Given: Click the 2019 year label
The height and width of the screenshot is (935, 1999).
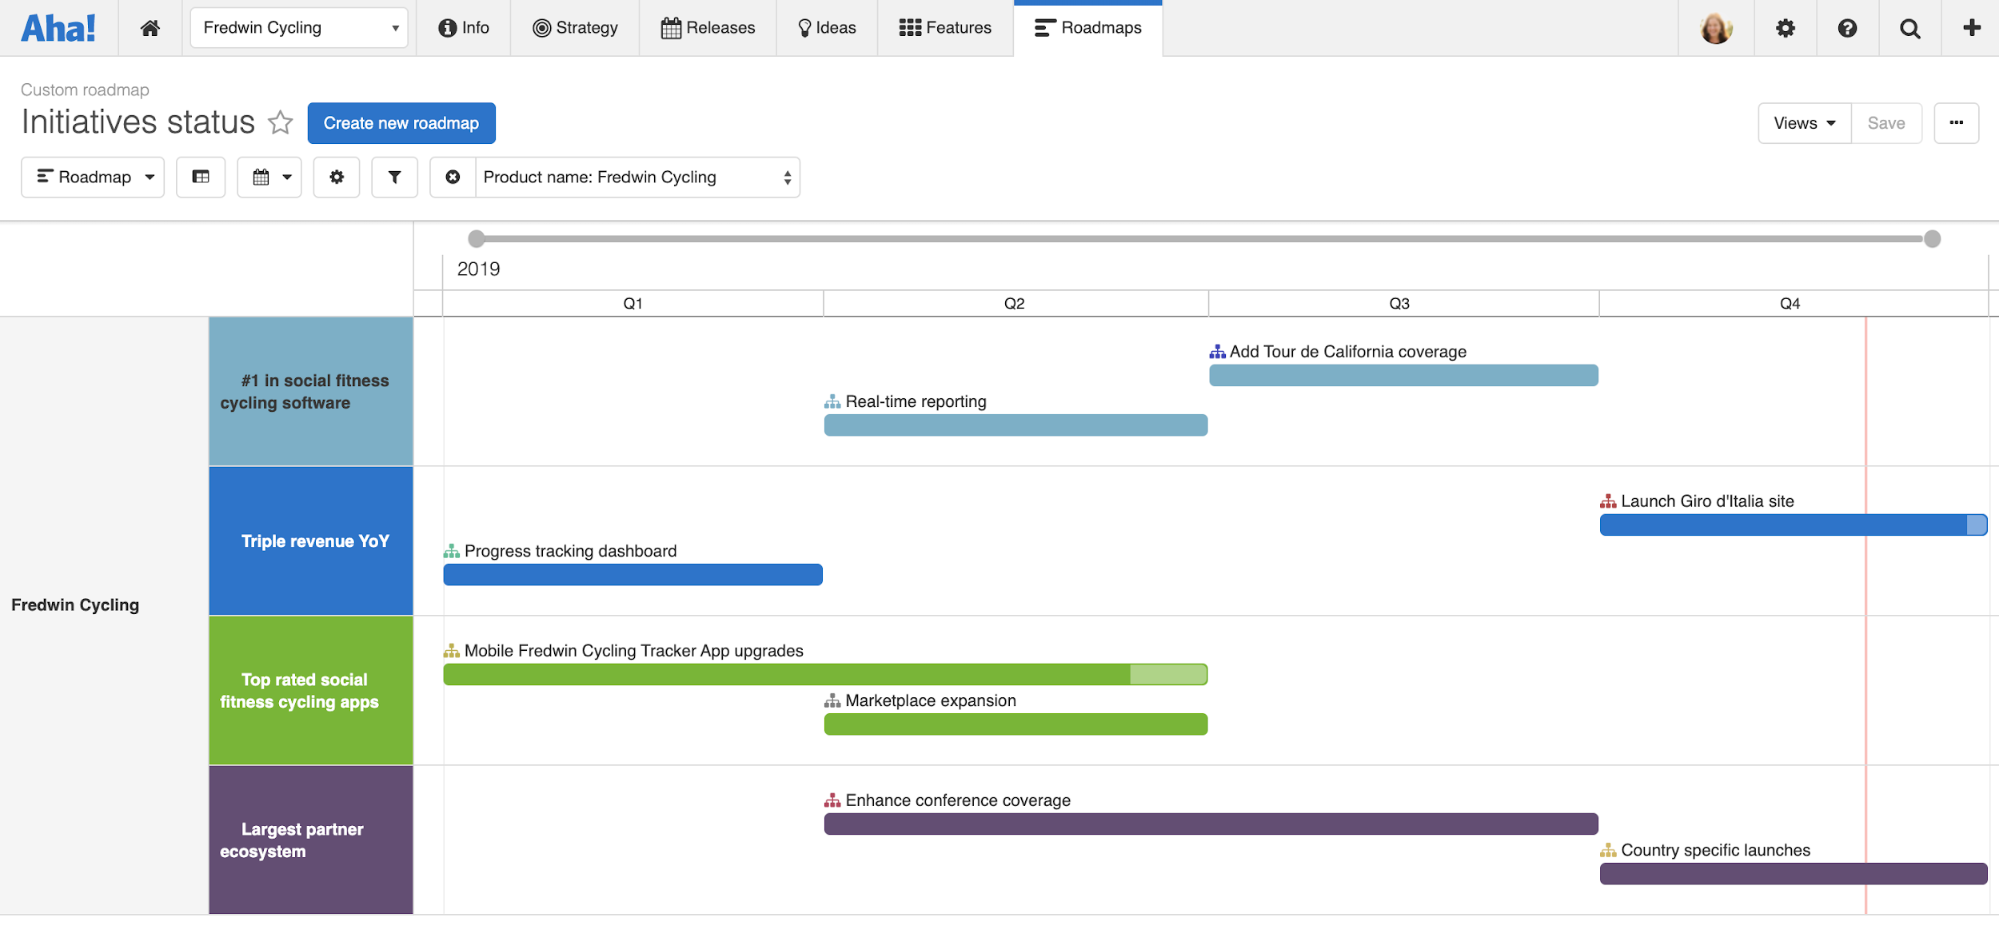Looking at the screenshot, I should 478,269.
